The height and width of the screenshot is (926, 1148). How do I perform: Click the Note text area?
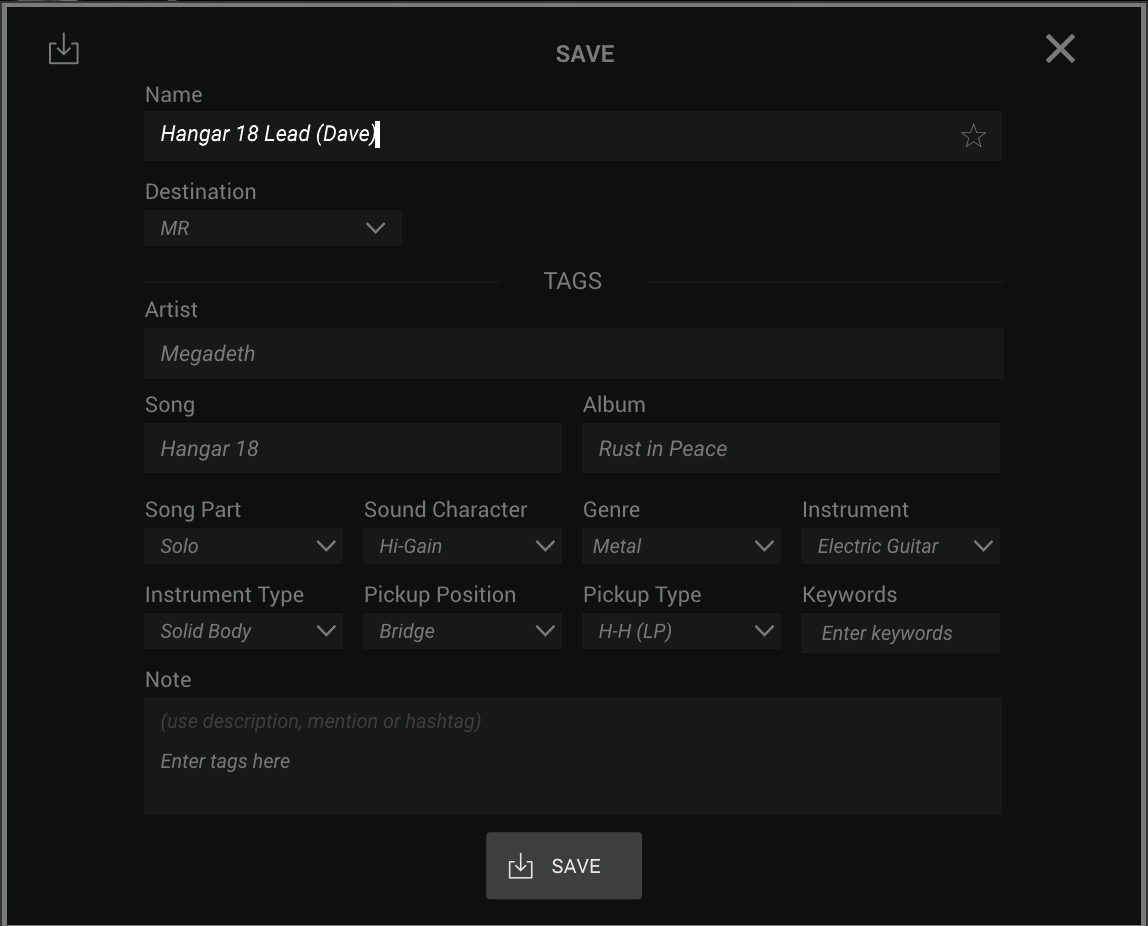pyautogui.click(x=573, y=756)
